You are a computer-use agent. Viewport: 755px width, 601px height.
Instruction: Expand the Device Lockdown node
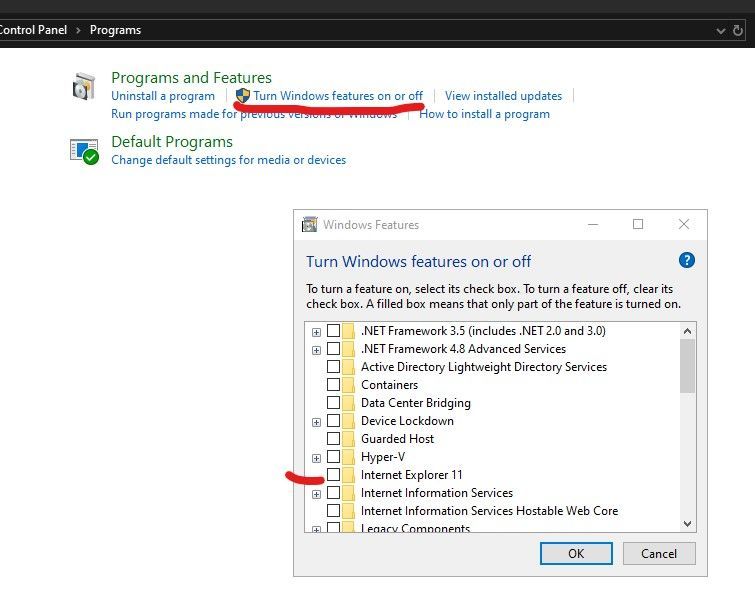tap(316, 422)
